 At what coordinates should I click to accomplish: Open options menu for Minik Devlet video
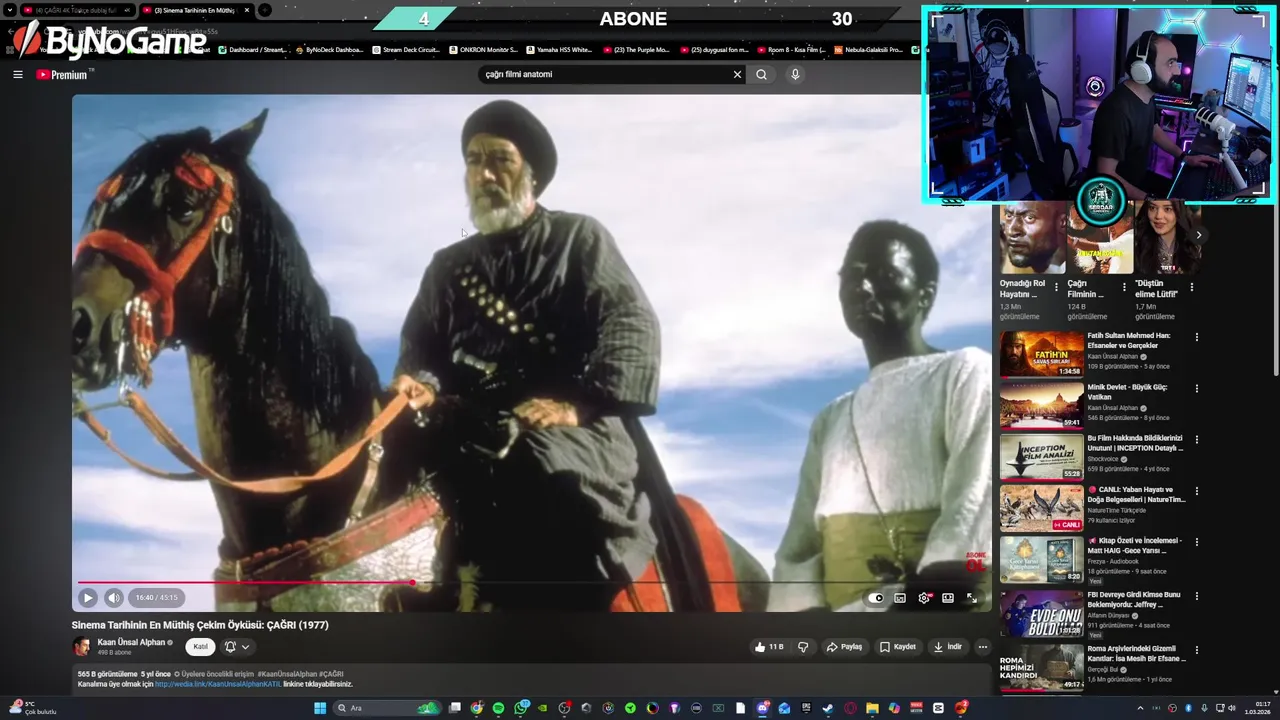coord(1196,388)
